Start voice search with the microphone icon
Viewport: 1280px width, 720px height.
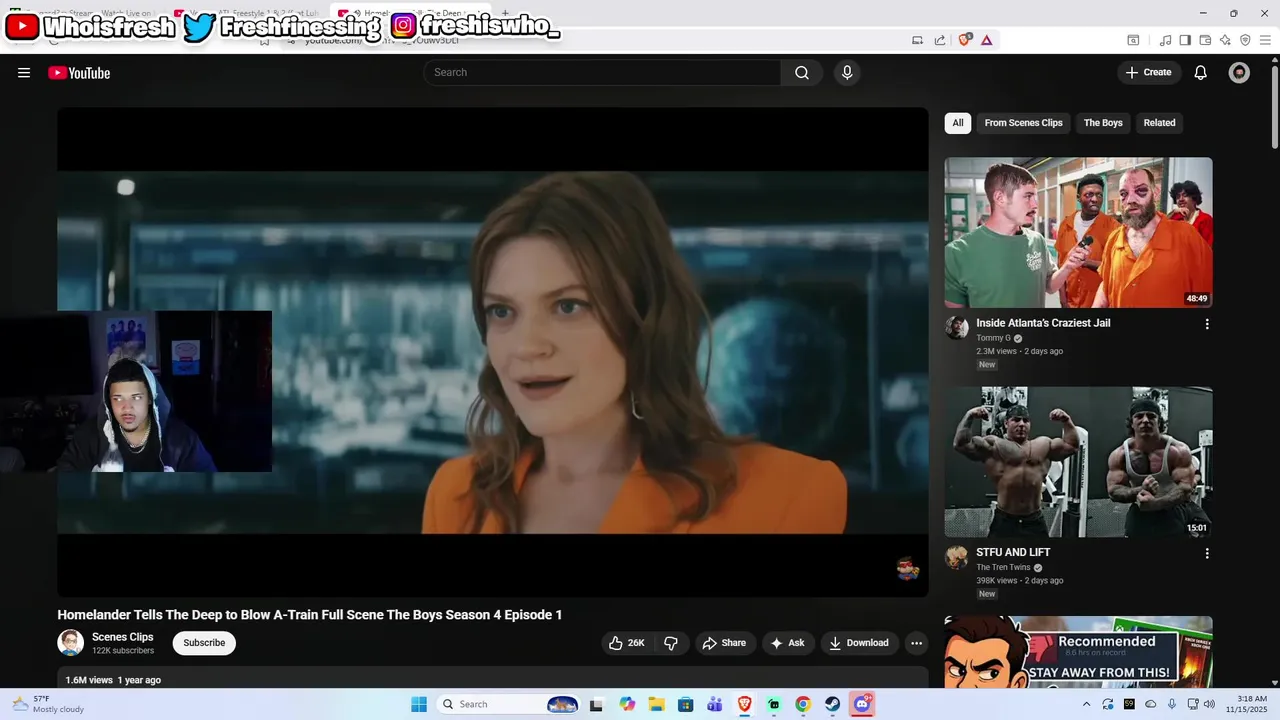click(847, 72)
